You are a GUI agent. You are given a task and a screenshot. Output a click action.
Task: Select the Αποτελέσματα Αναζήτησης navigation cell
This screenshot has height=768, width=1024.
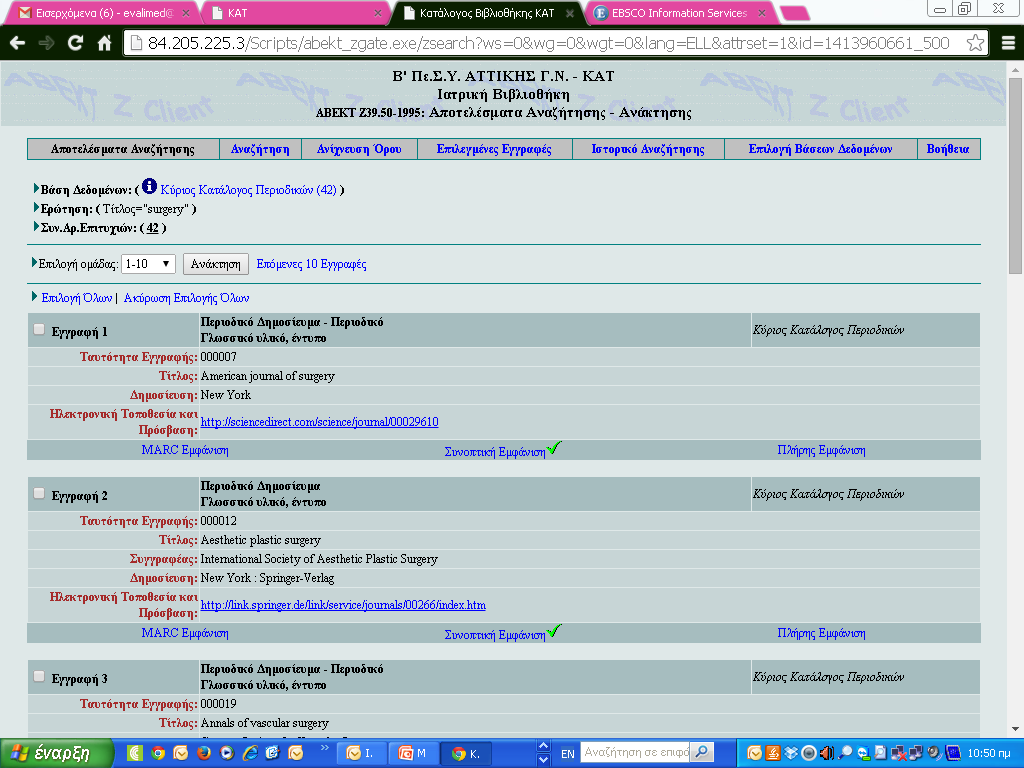point(123,149)
